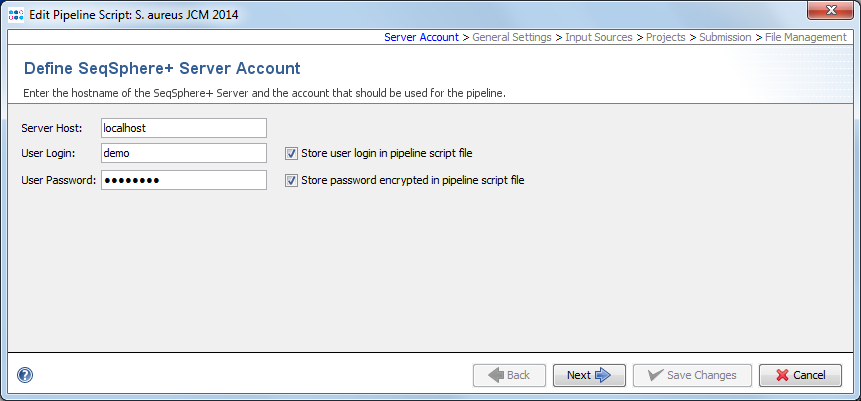Image resolution: width=861 pixels, height=401 pixels.
Task: Click the Save Changes button
Action: point(692,375)
